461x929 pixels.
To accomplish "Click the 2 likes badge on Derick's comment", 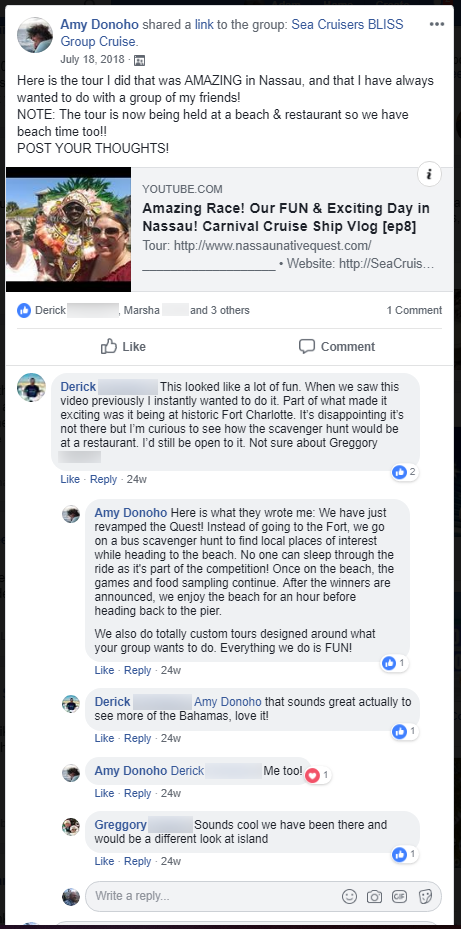I will [x=405, y=472].
